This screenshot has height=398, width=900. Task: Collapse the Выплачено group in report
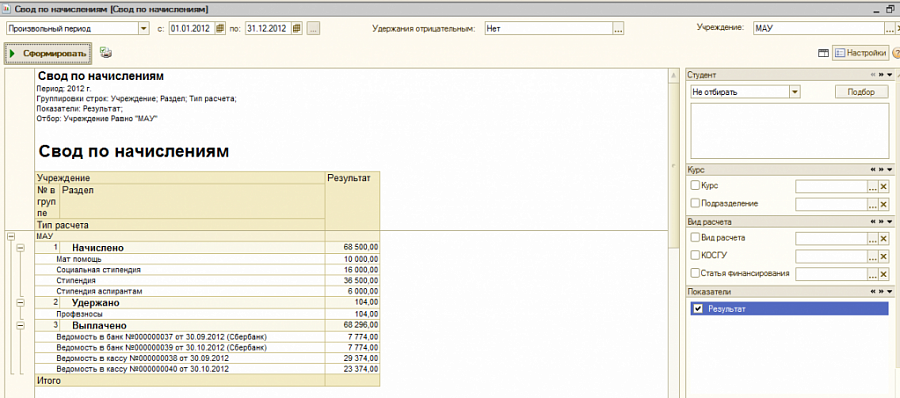tap(21, 326)
